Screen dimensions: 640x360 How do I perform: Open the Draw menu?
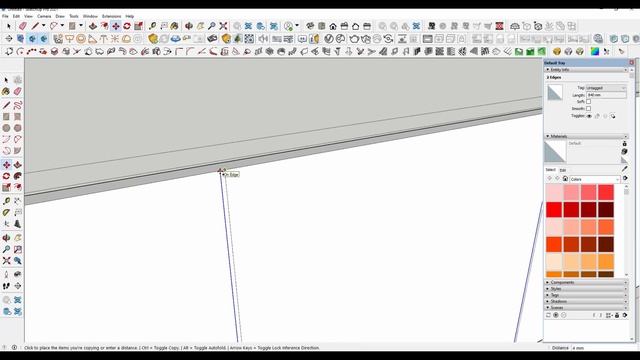(x=60, y=16)
